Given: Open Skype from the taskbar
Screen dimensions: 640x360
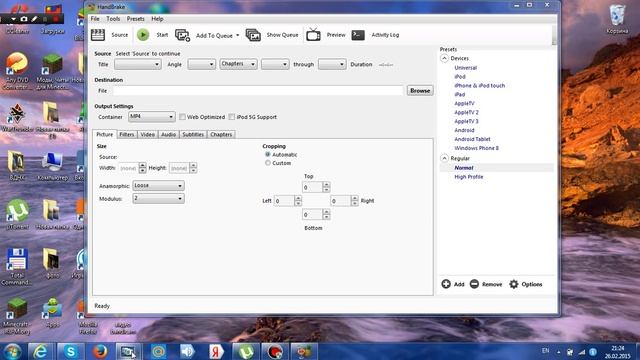Looking at the screenshot, I should [x=70, y=351].
